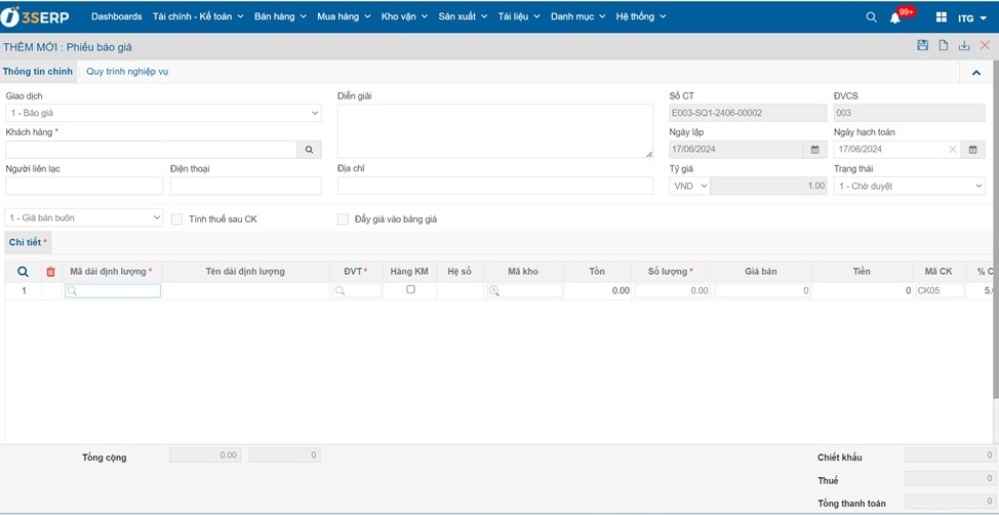
Task: Click the Điện thoại field
Action: 245,186
